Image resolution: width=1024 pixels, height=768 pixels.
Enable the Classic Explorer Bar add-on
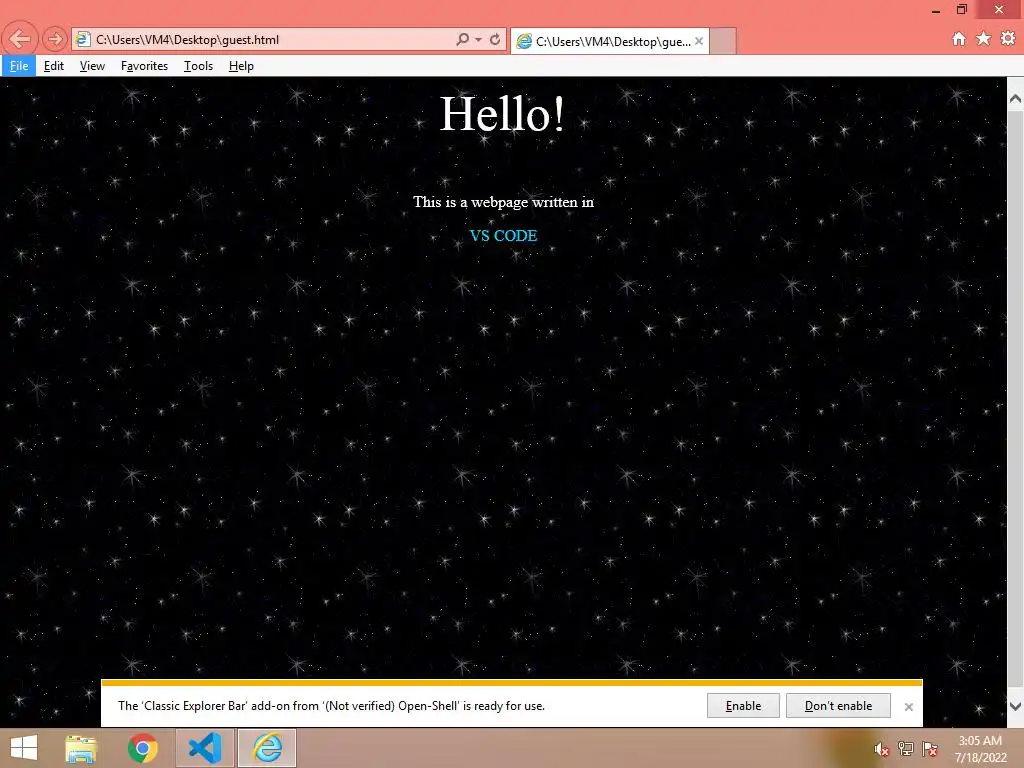click(x=743, y=705)
